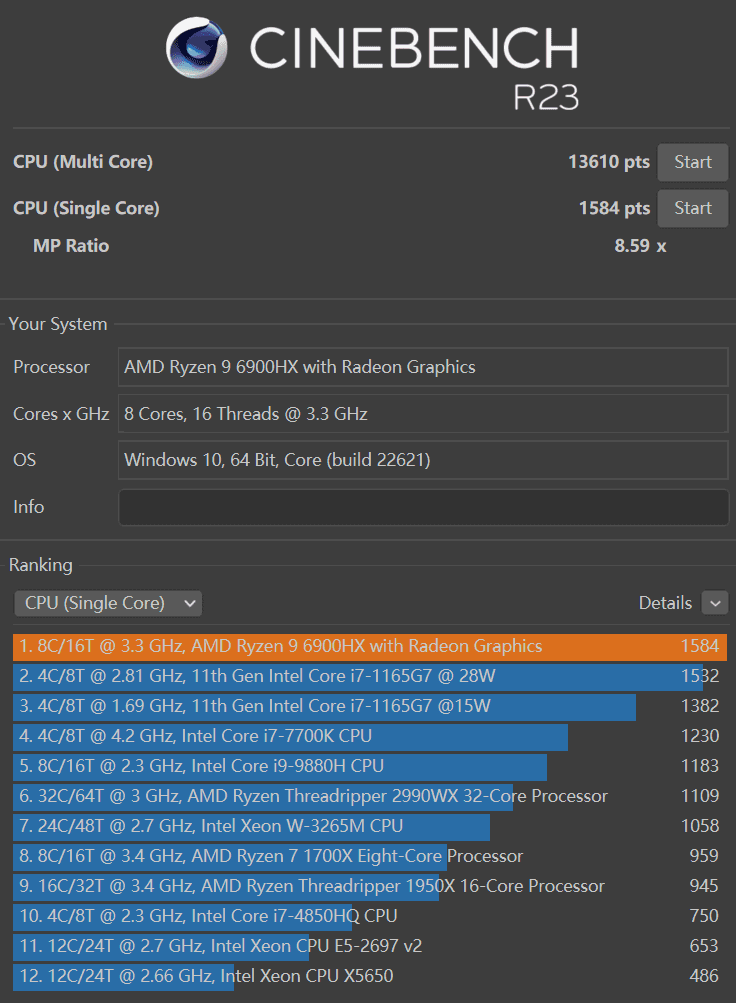Select the Ryzen 9 6900HX ranking entry
Viewport: 736px width, 1003px height.
coord(368,646)
